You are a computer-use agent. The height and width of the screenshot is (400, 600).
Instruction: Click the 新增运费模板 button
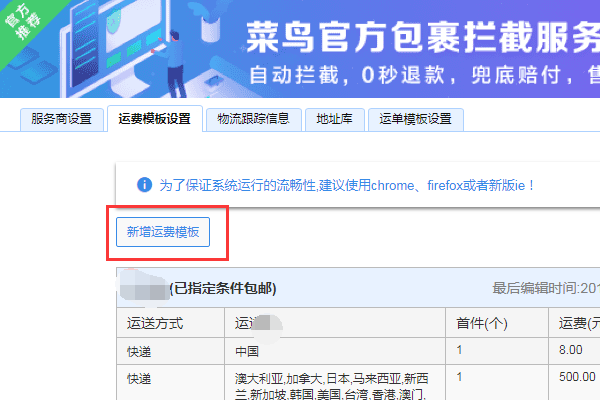pos(163,232)
